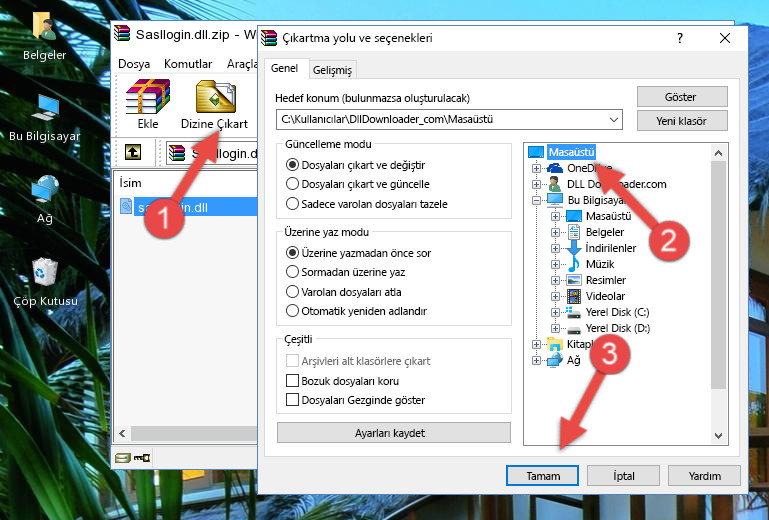Choose 'Sormadan üzerine yaz' radio button
This screenshot has height=520, width=769.
tap(293, 272)
